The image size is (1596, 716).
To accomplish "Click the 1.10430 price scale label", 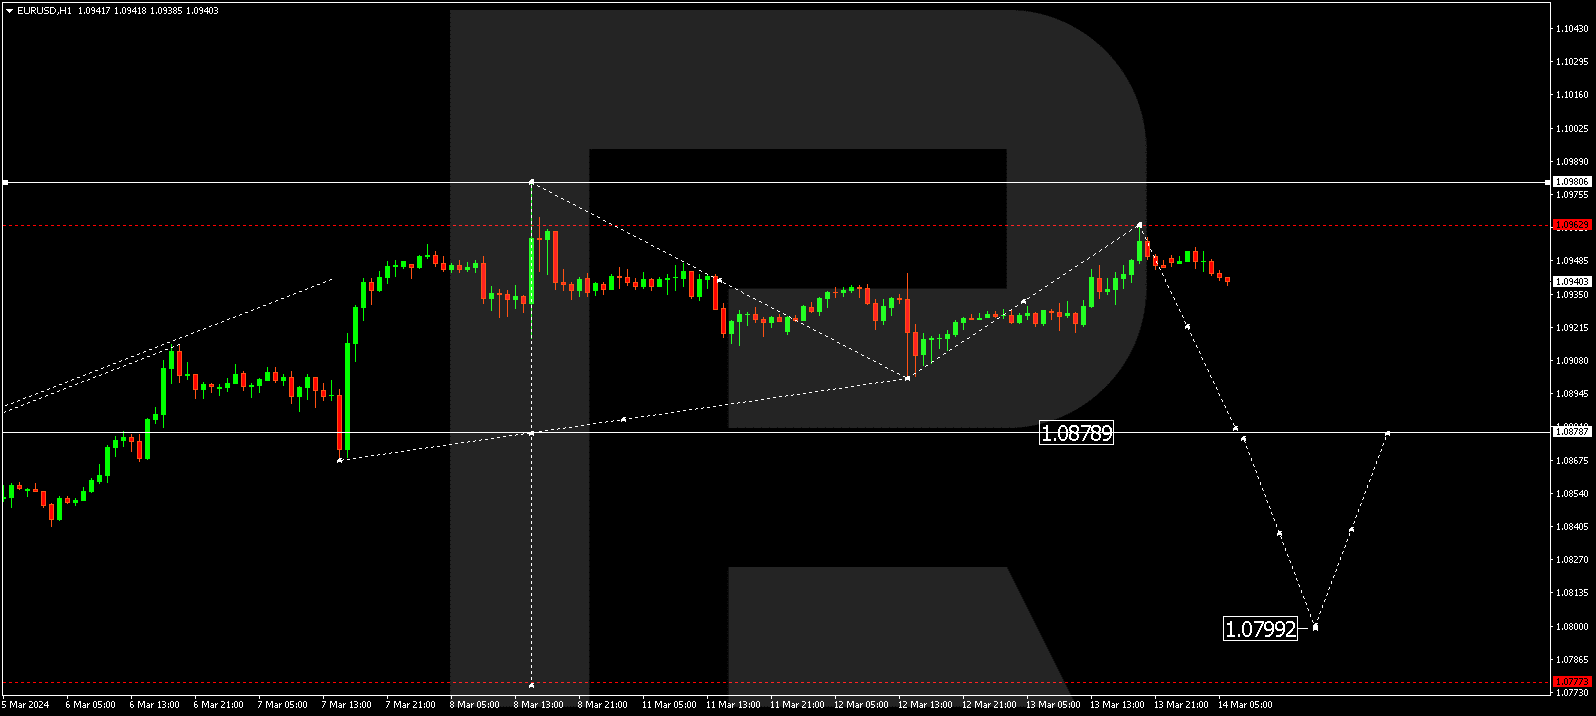I will 1572,29.
